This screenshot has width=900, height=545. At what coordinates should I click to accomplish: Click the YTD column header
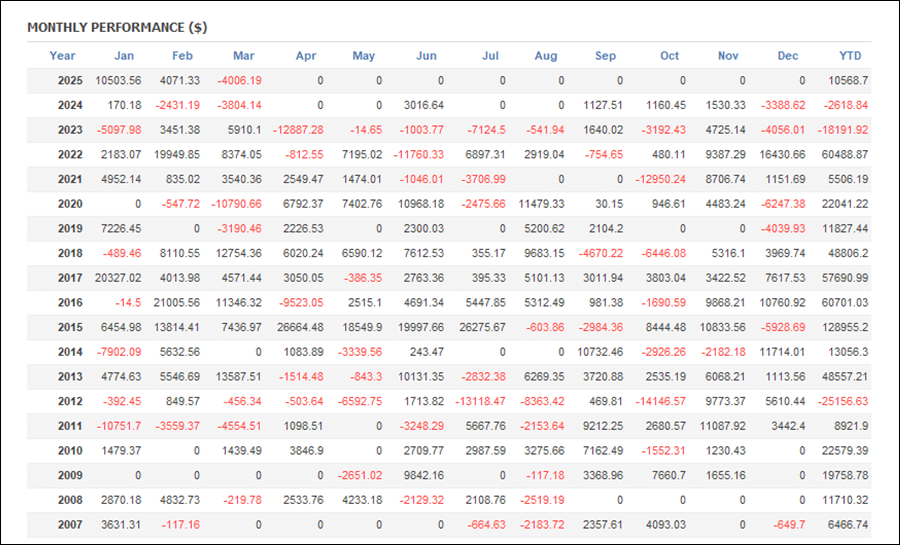[850, 56]
